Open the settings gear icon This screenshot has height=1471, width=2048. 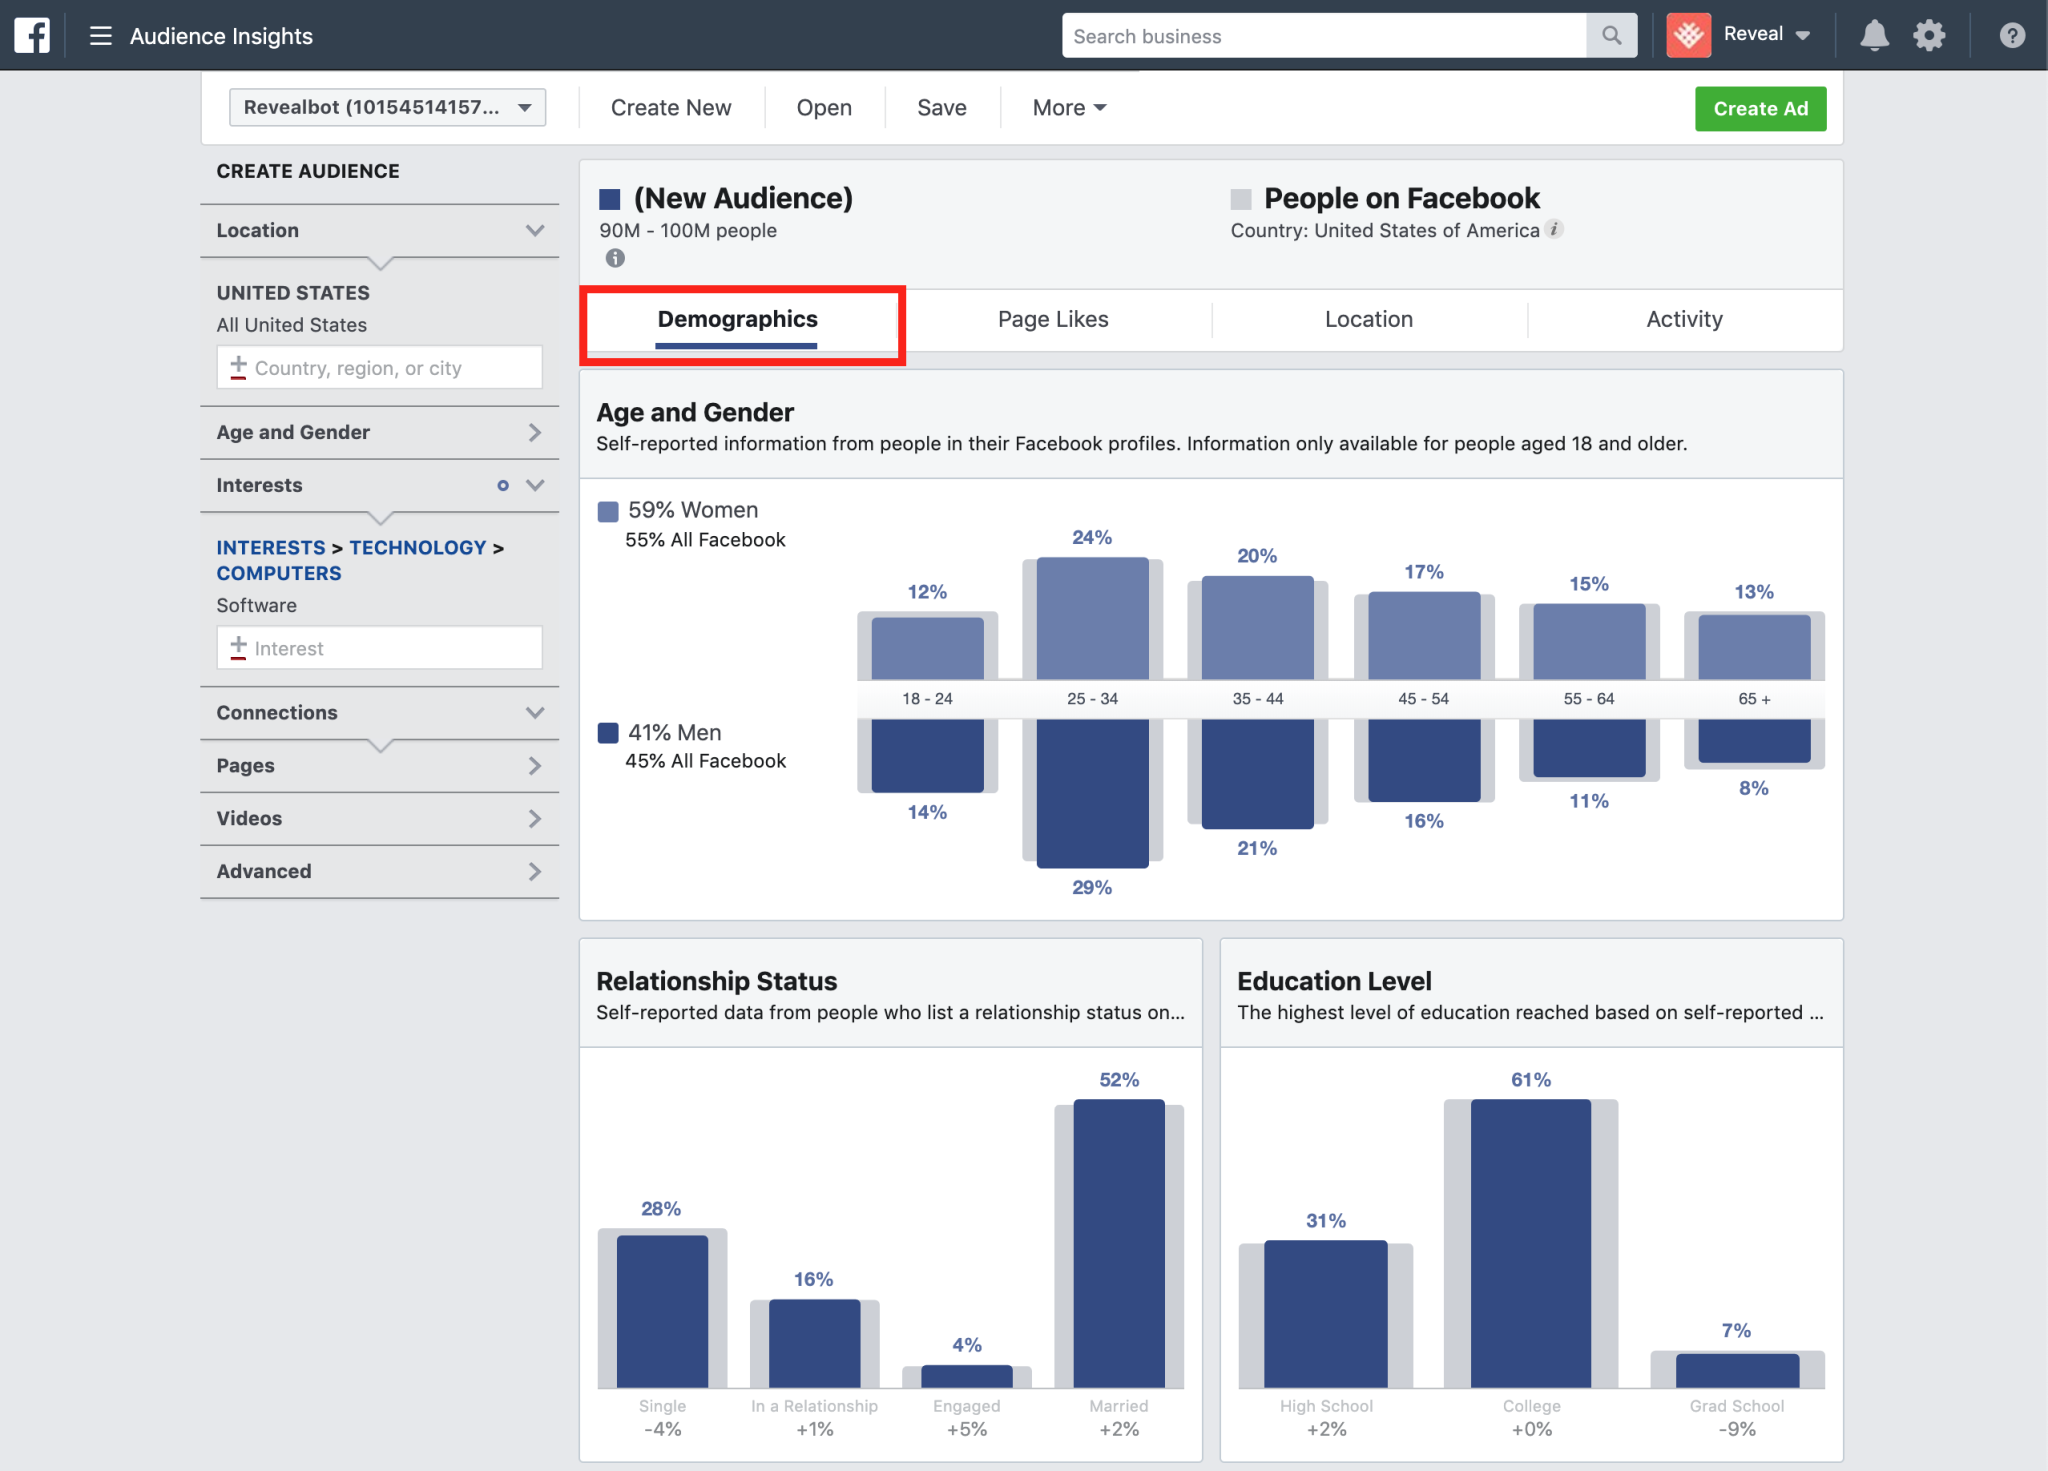[x=1930, y=34]
